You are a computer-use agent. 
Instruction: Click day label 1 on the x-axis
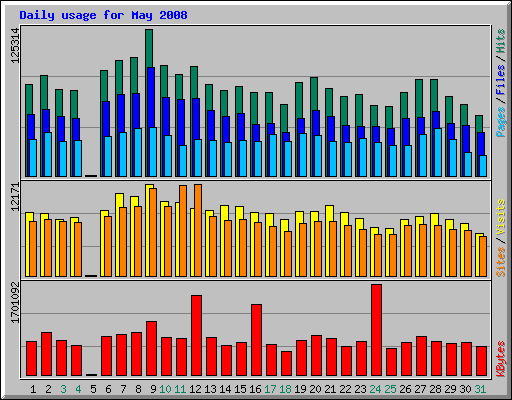pyautogui.click(x=33, y=389)
